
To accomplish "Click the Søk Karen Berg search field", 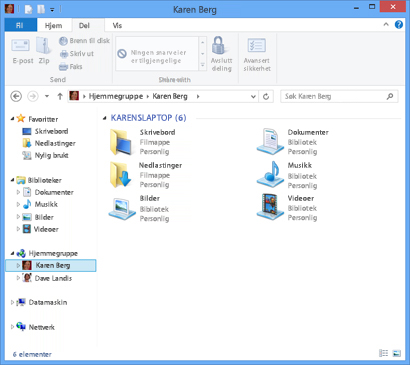I will point(339,96).
